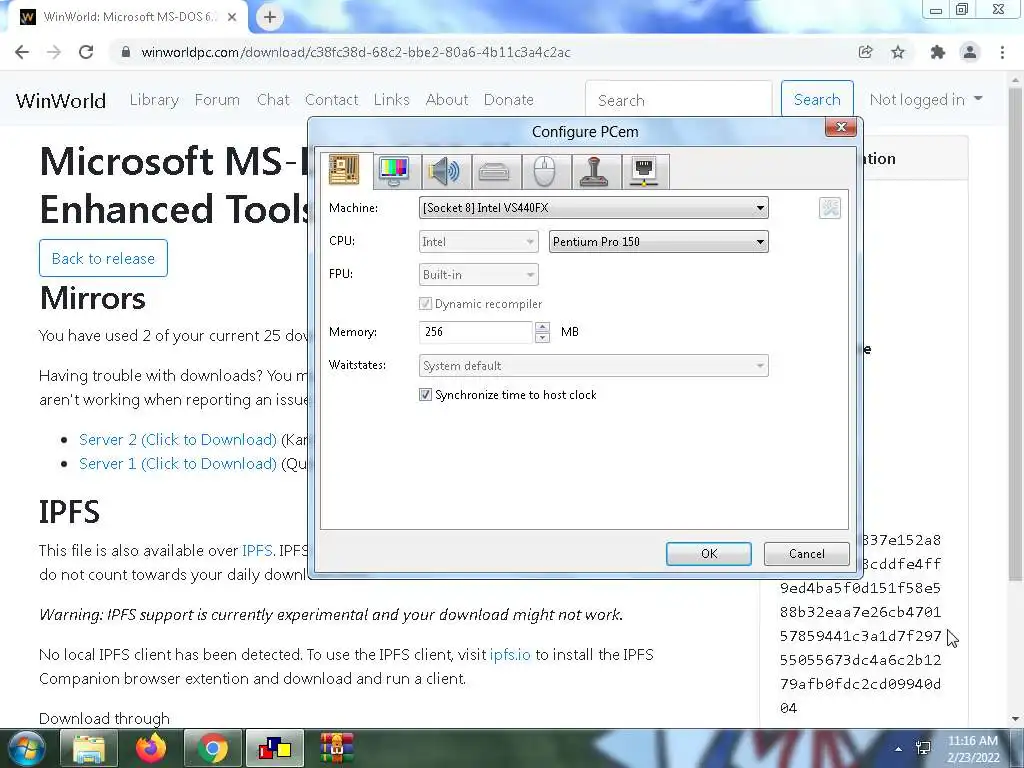Open the Intel CPU manufacturer dropdown

coord(479,242)
